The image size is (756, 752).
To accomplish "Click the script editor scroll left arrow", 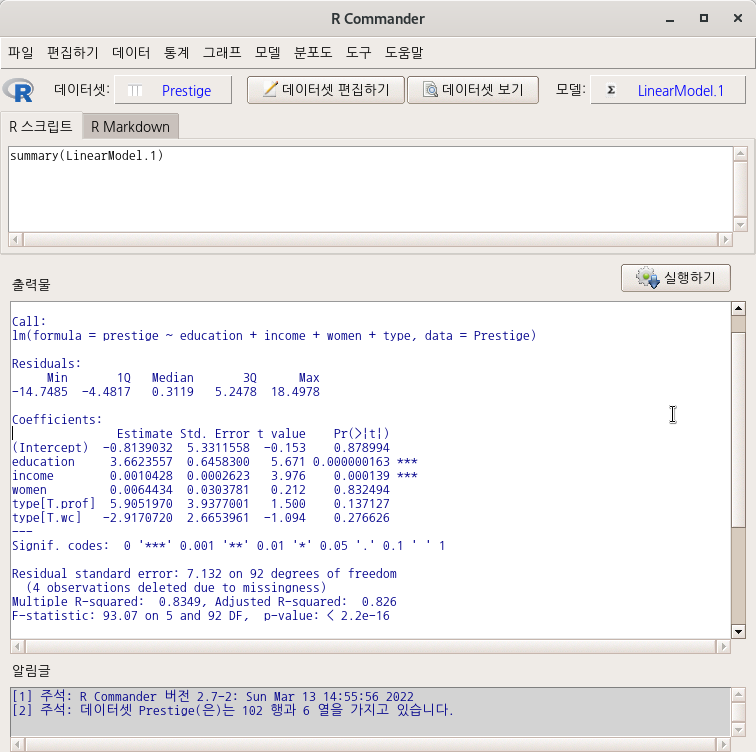I will [x=15, y=240].
